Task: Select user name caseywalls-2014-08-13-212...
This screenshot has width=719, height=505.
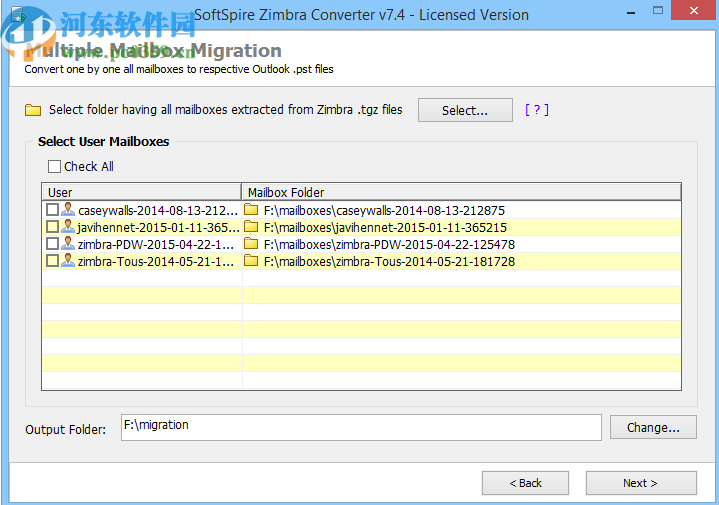Action: [158, 211]
